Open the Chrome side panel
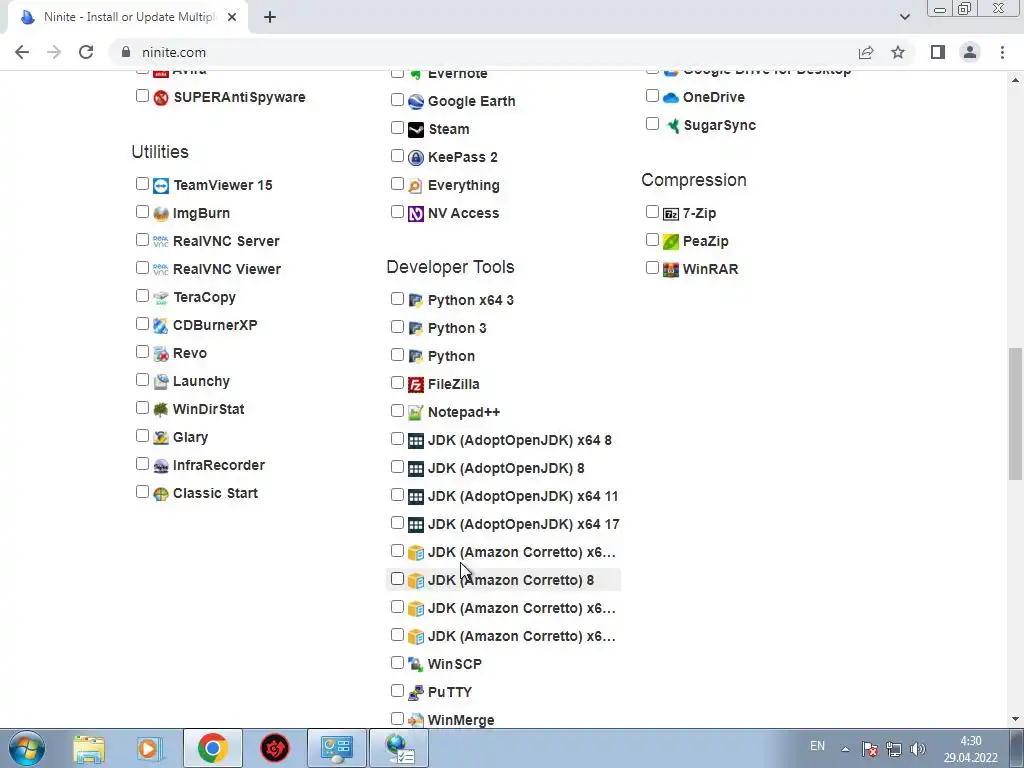The image size is (1024, 768). [938, 52]
